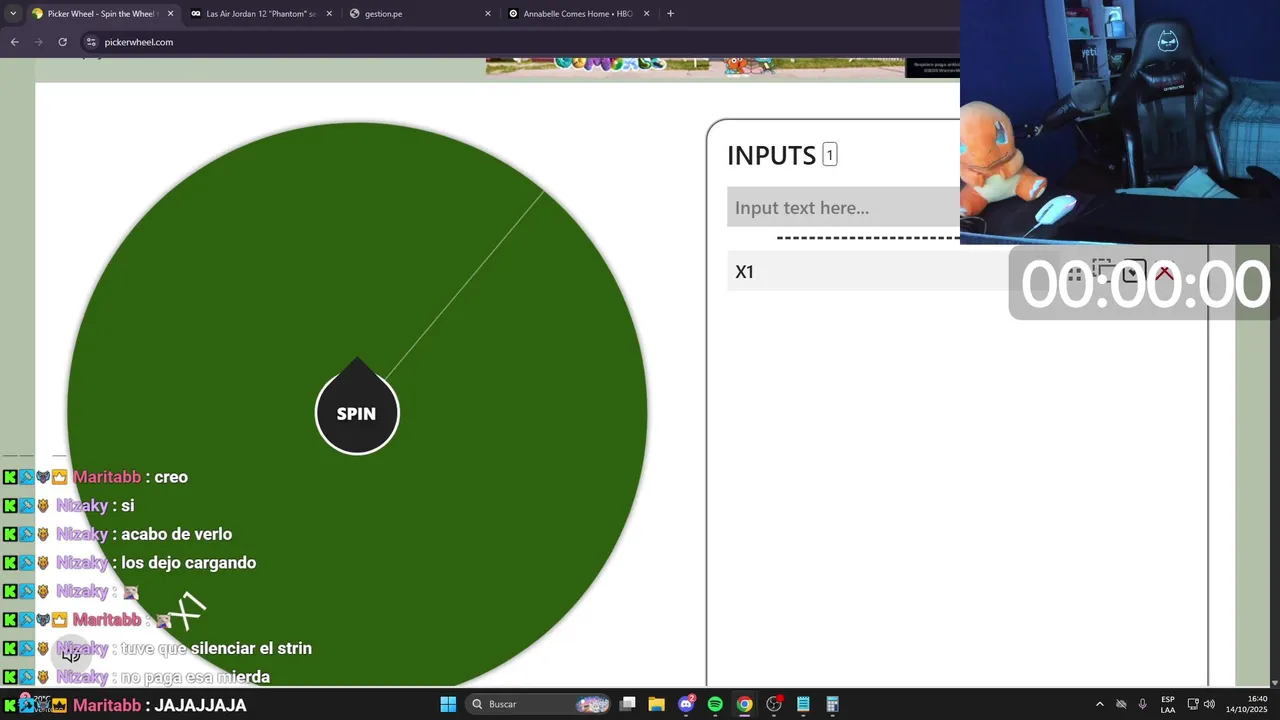Screen dimensions: 1280x720
Task: Click the INPUTS panel heading
Action: click(771, 155)
